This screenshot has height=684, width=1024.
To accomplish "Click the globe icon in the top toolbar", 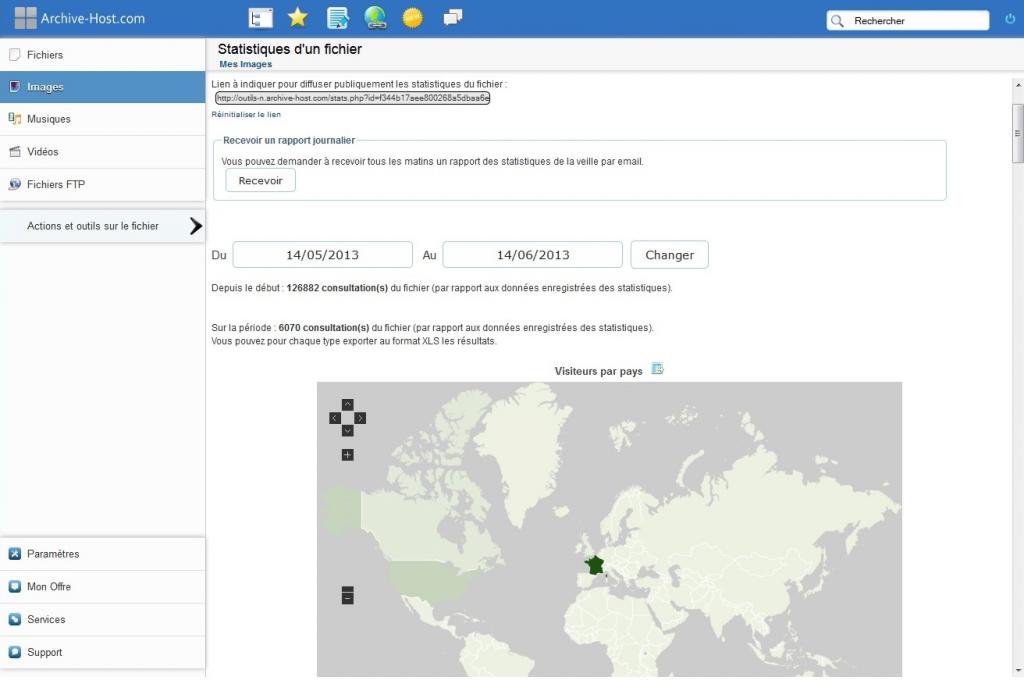I will [x=375, y=18].
